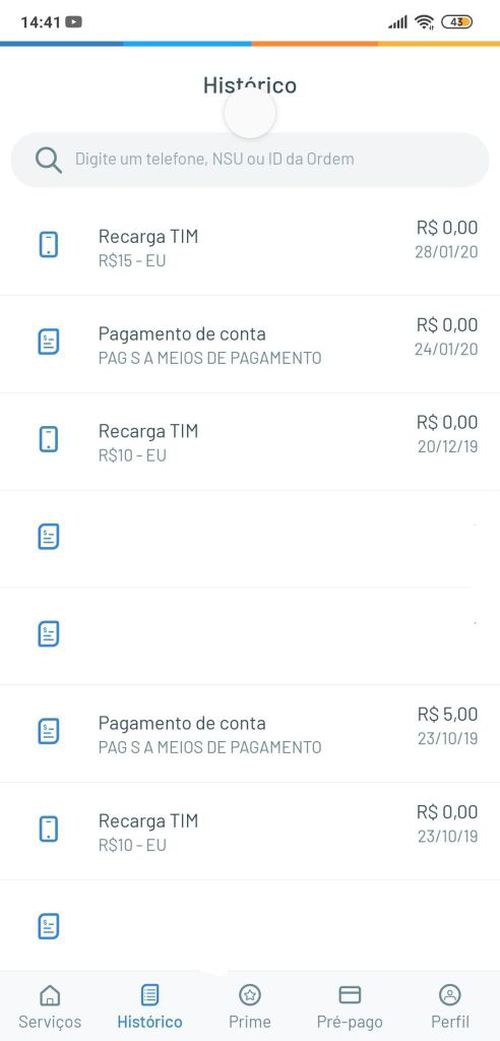Image resolution: width=500 pixels, height=1041 pixels.
Task: Tap bill icon of 24/01/20 payment
Action: (x=48, y=341)
